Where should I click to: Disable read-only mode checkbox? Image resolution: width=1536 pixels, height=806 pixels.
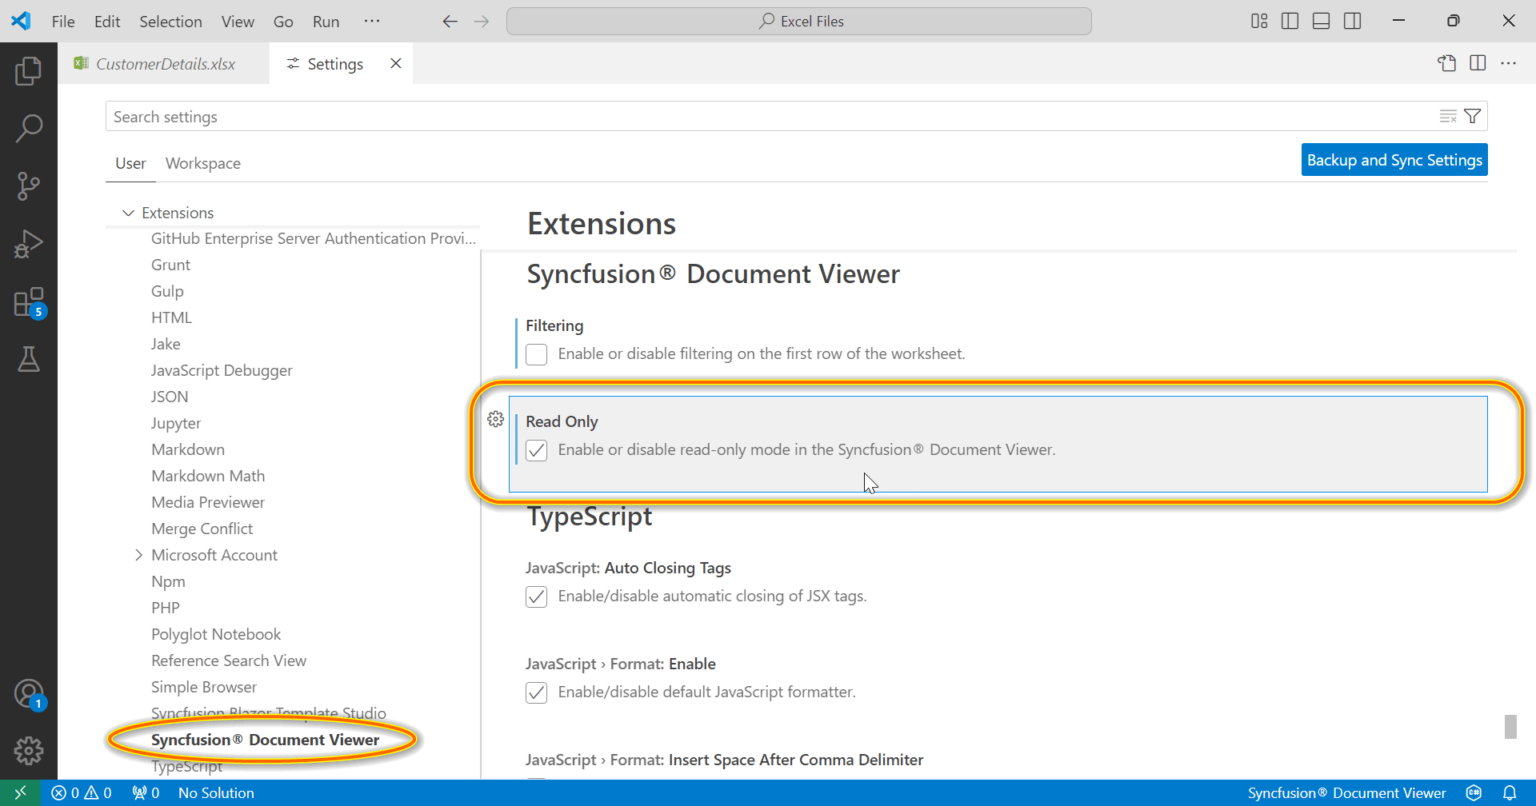coord(536,450)
